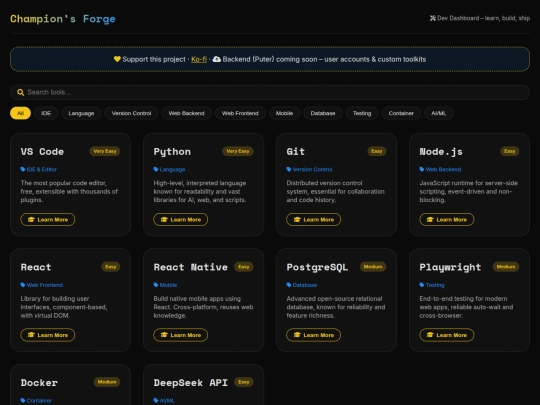Click Learn More text on React Native card
This screenshot has height=405, width=540.
[x=186, y=335]
